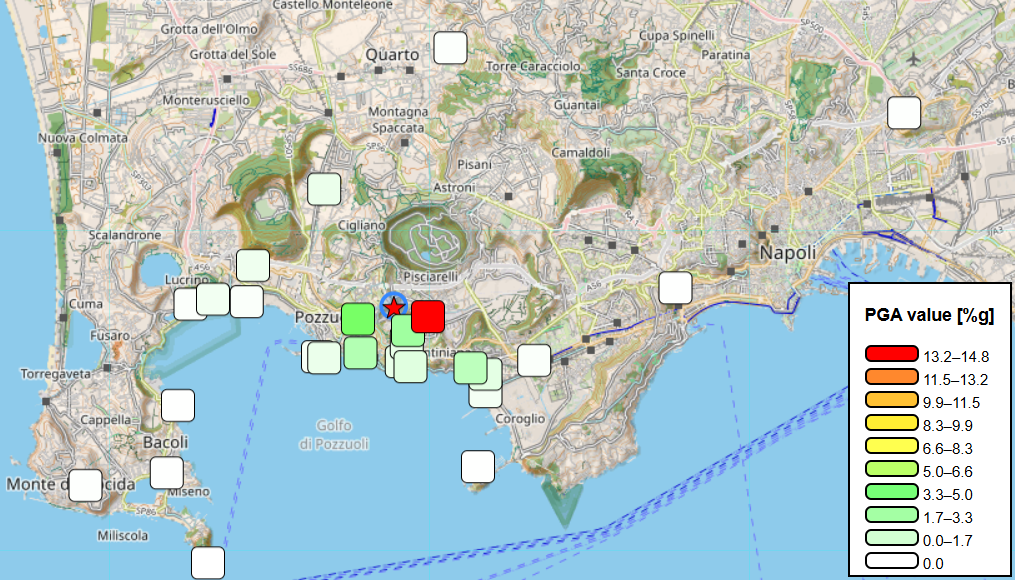Select the white marker east of Napoli coastline
1015x580 pixels.
pos(674,288)
